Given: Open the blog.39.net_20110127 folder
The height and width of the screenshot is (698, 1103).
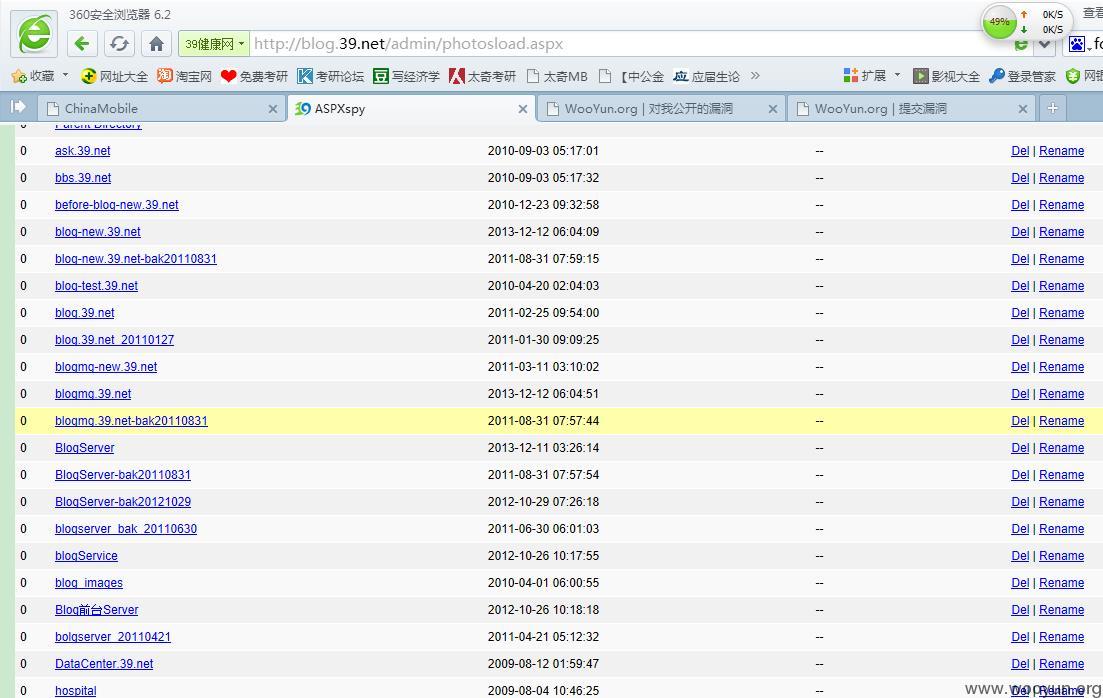Looking at the screenshot, I should click(115, 340).
